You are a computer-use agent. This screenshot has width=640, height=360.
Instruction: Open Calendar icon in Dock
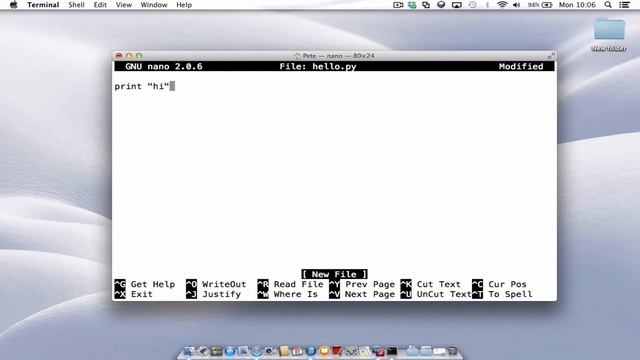point(297,351)
